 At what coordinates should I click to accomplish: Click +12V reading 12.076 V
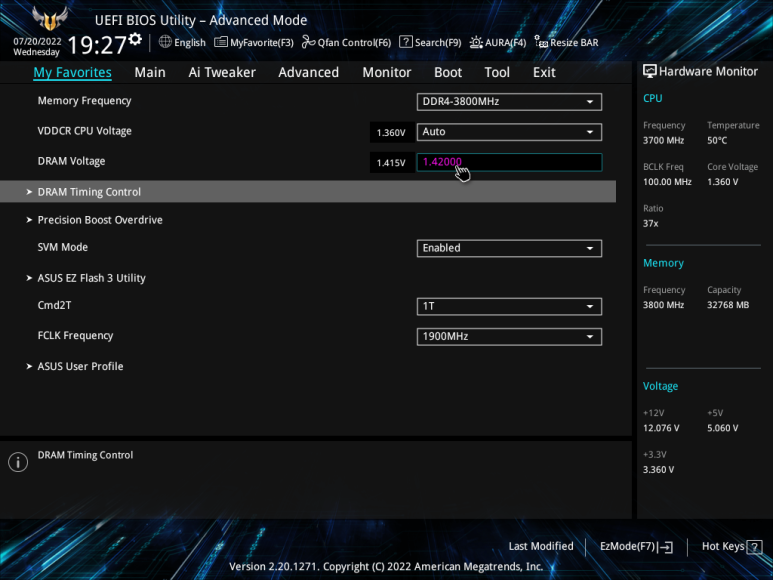tap(661, 428)
